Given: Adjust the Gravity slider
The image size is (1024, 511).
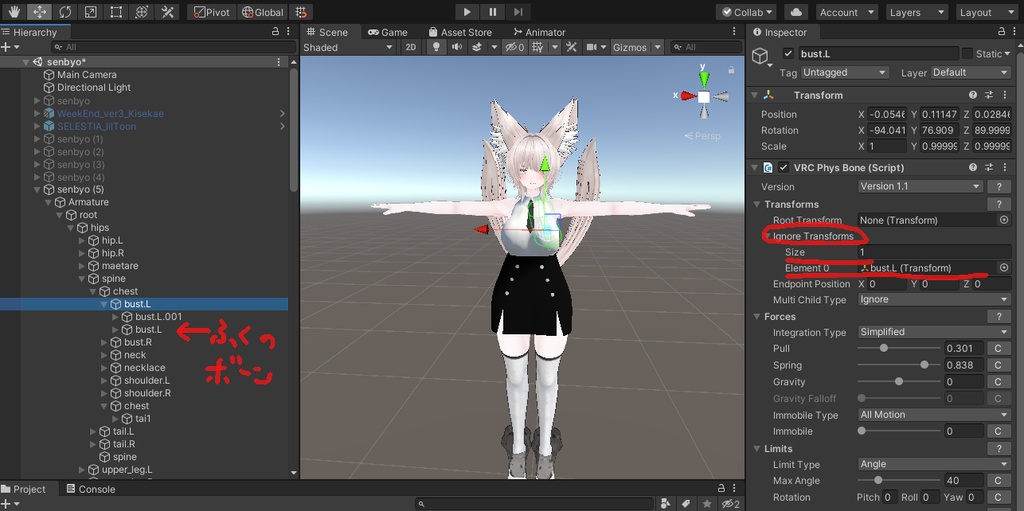Looking at the screenshot, I should [x=899, y=381].
